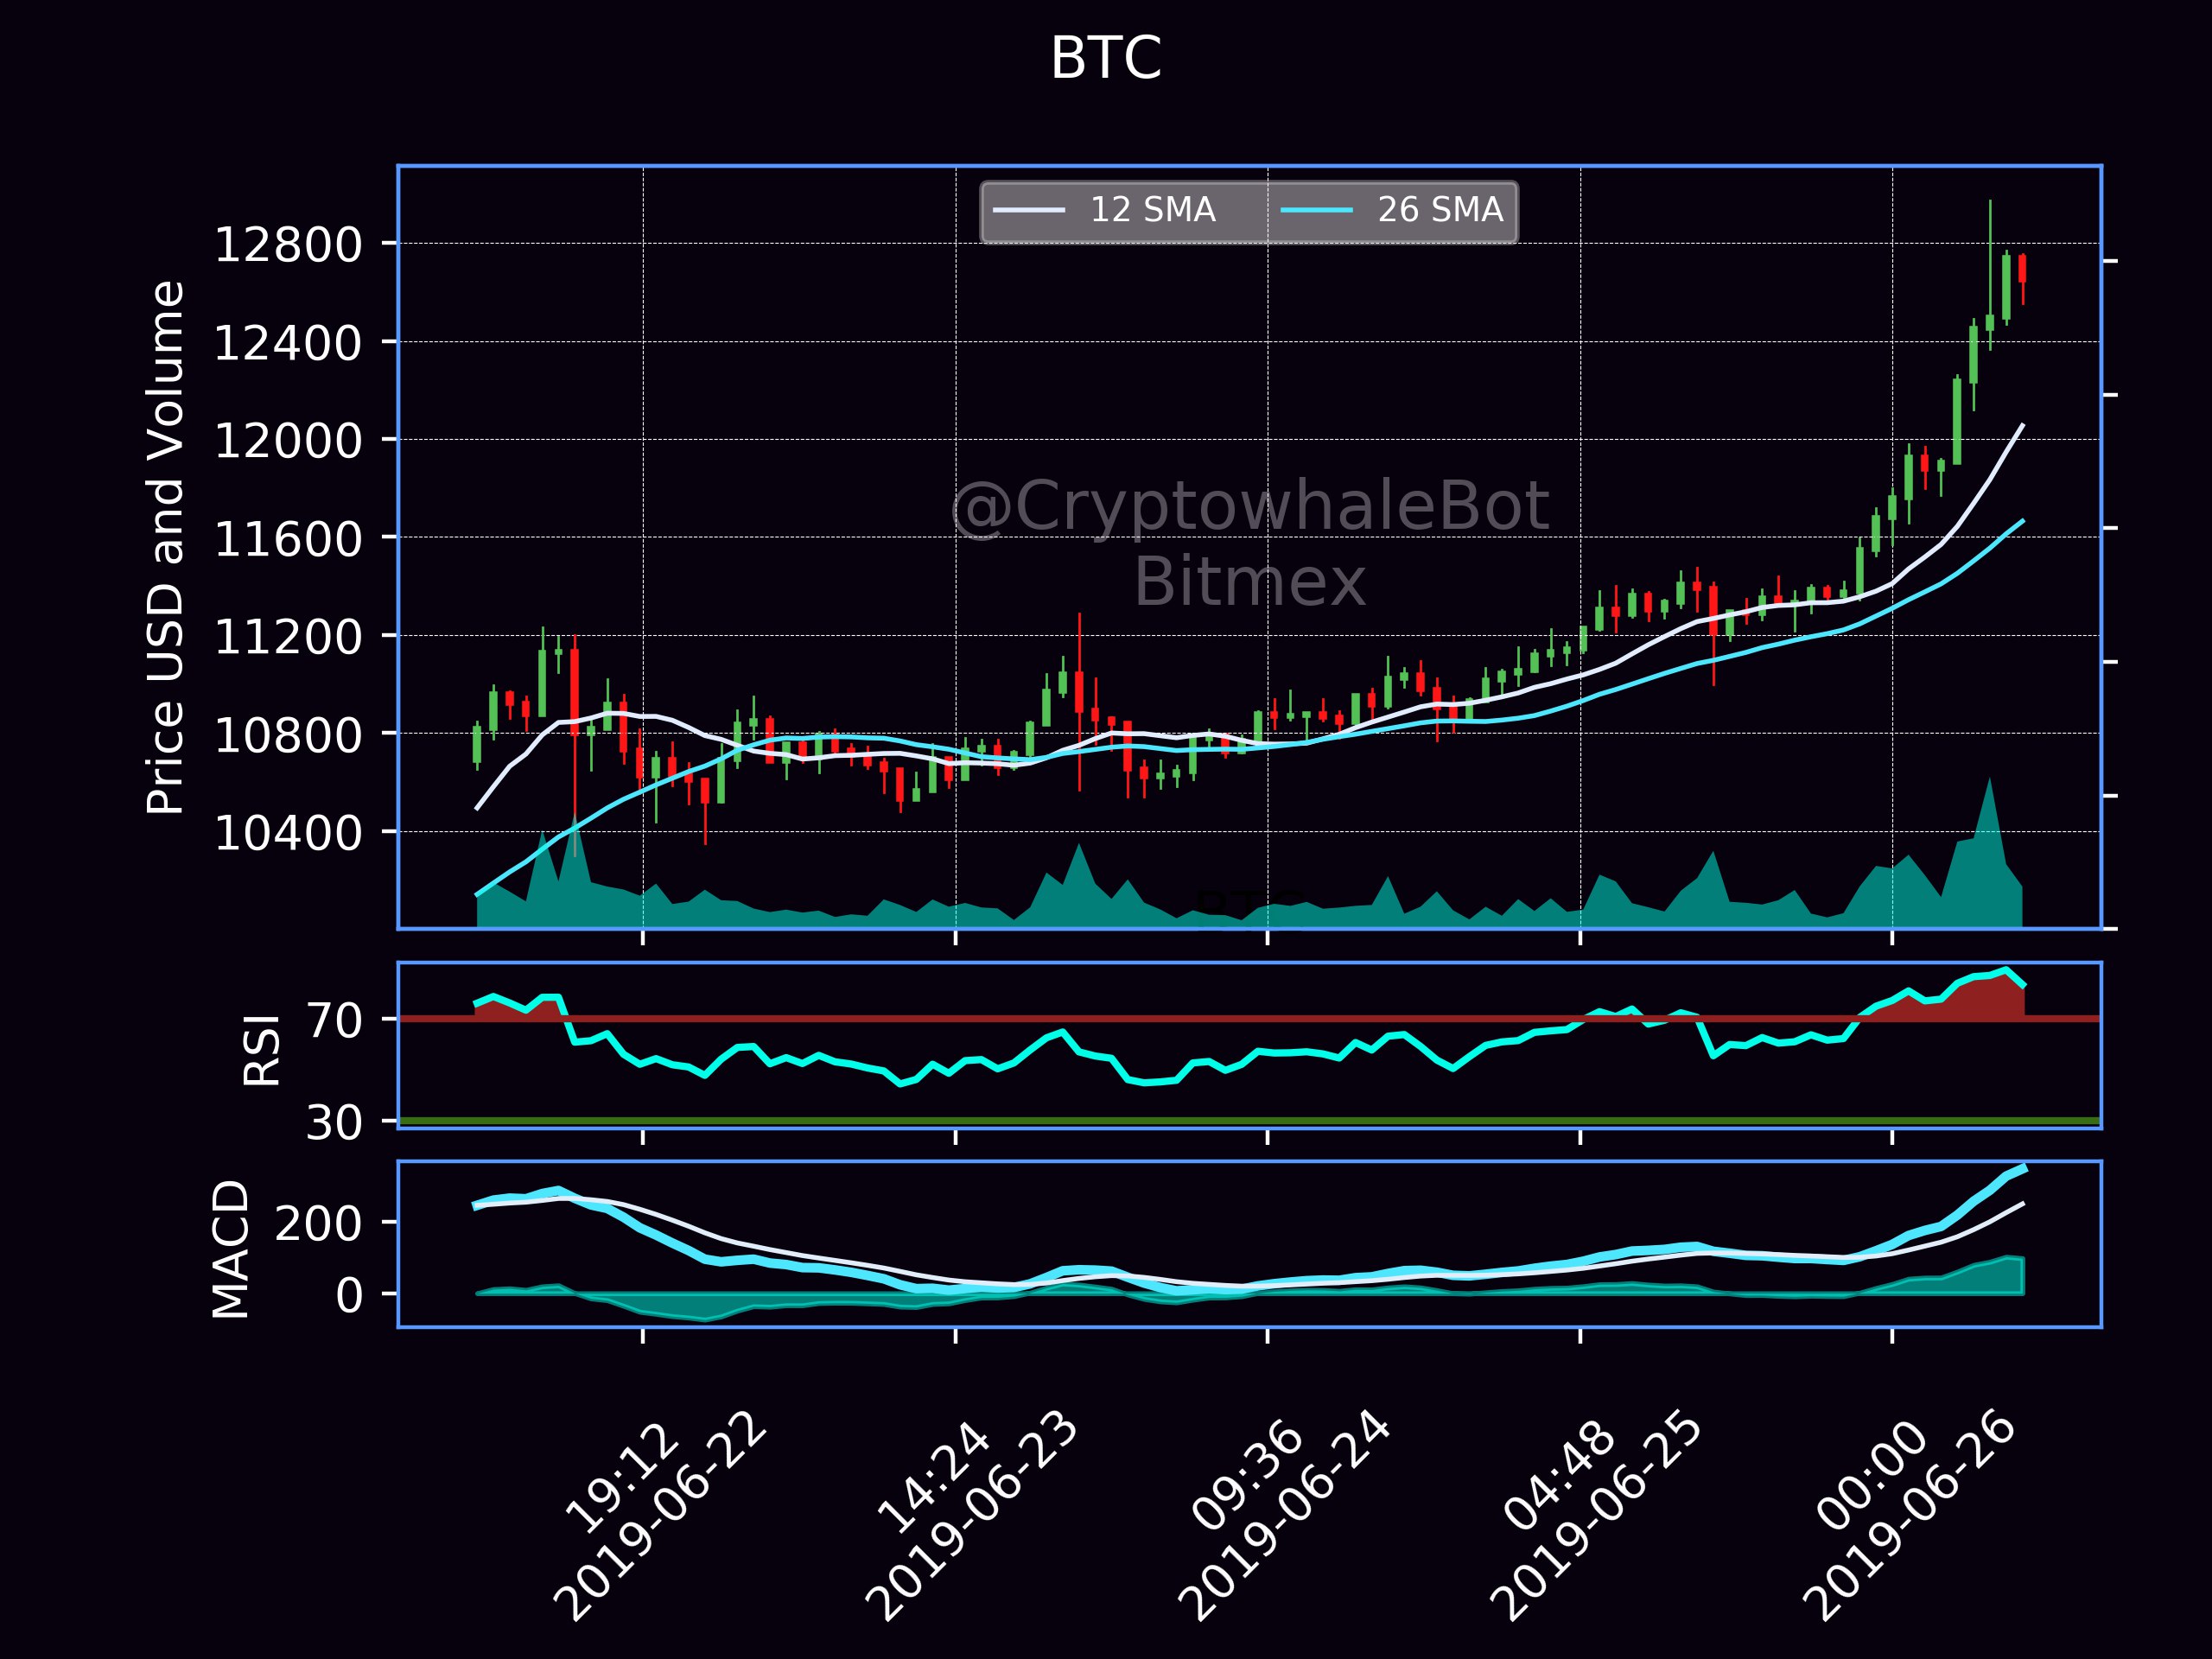
Task: Click the Price USD and Volume axis title
Action: coord(166,548)
